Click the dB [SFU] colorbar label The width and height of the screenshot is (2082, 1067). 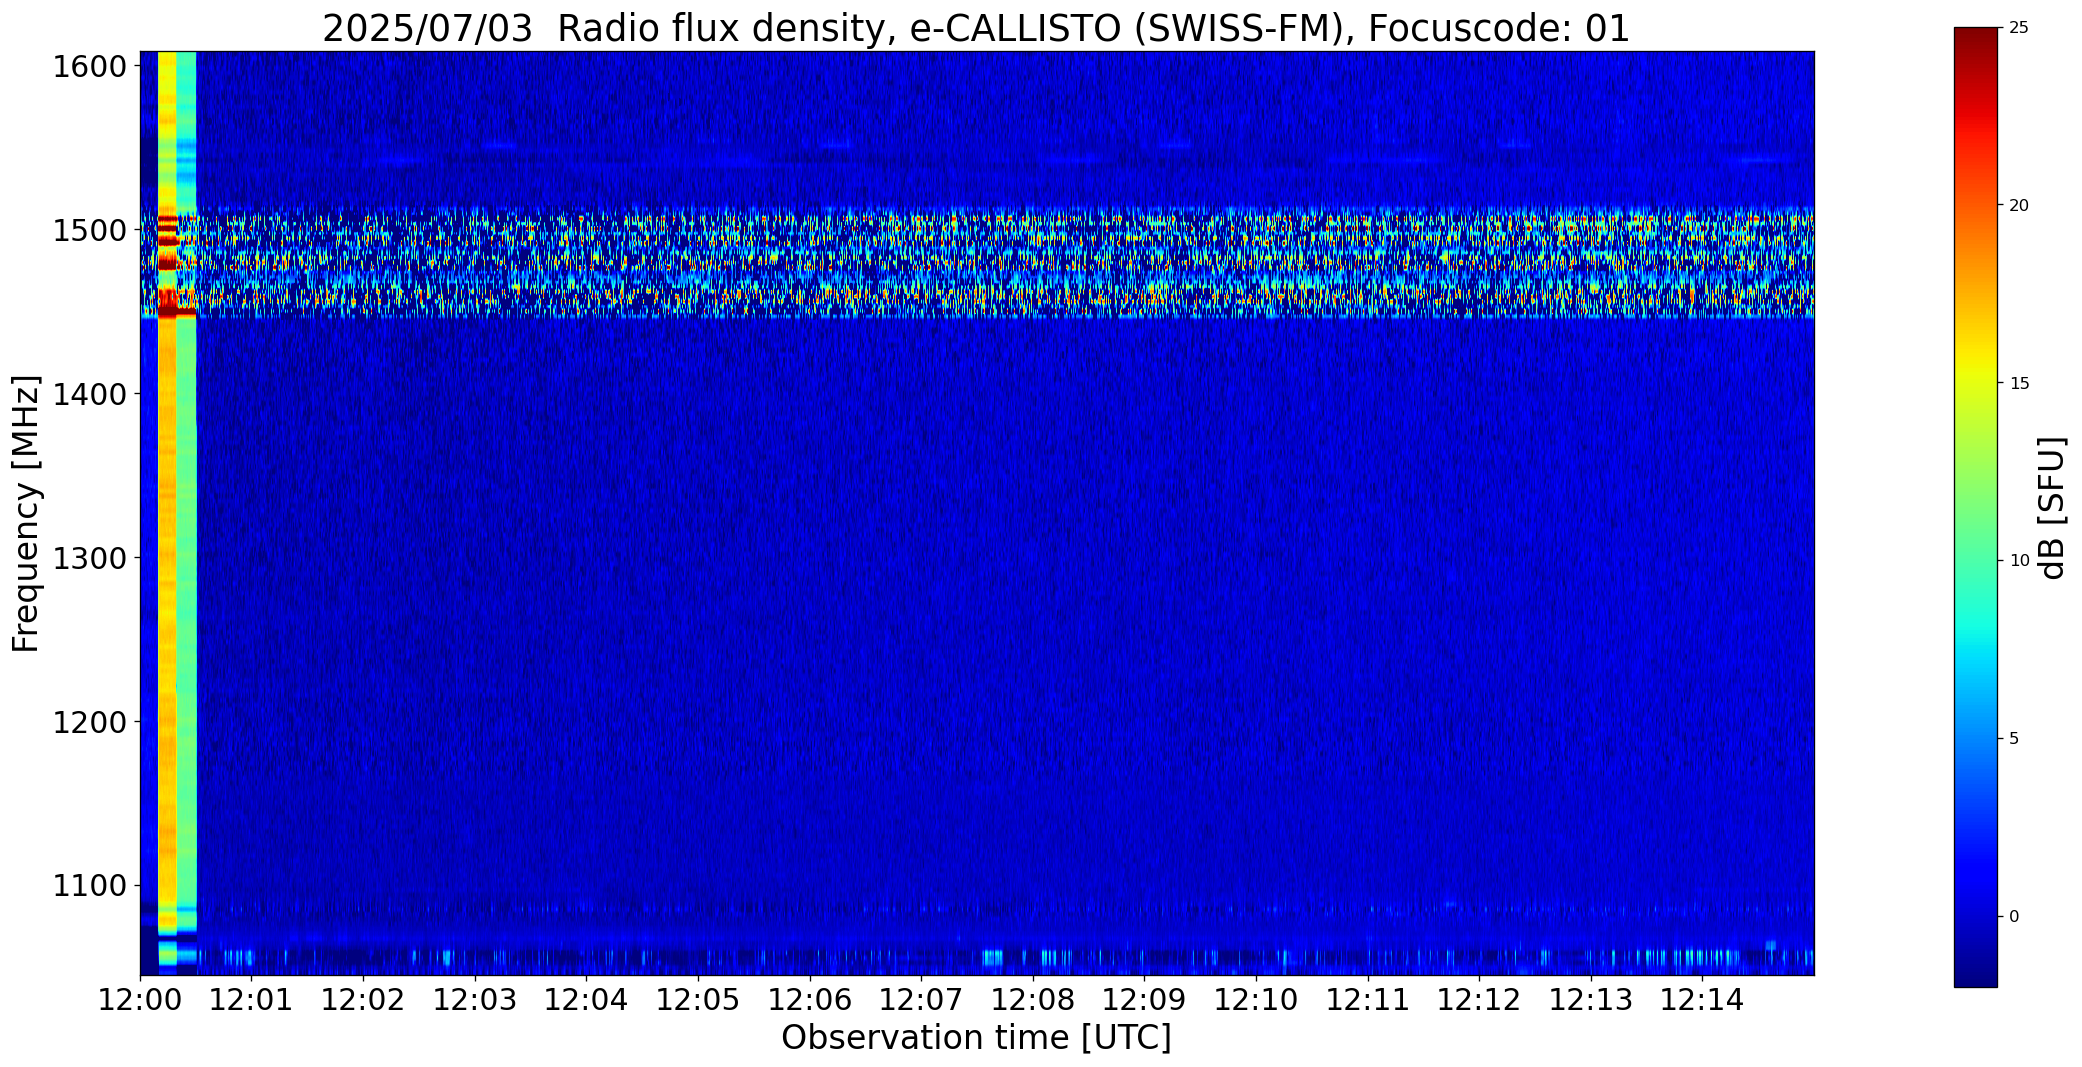coord(2053,508)
